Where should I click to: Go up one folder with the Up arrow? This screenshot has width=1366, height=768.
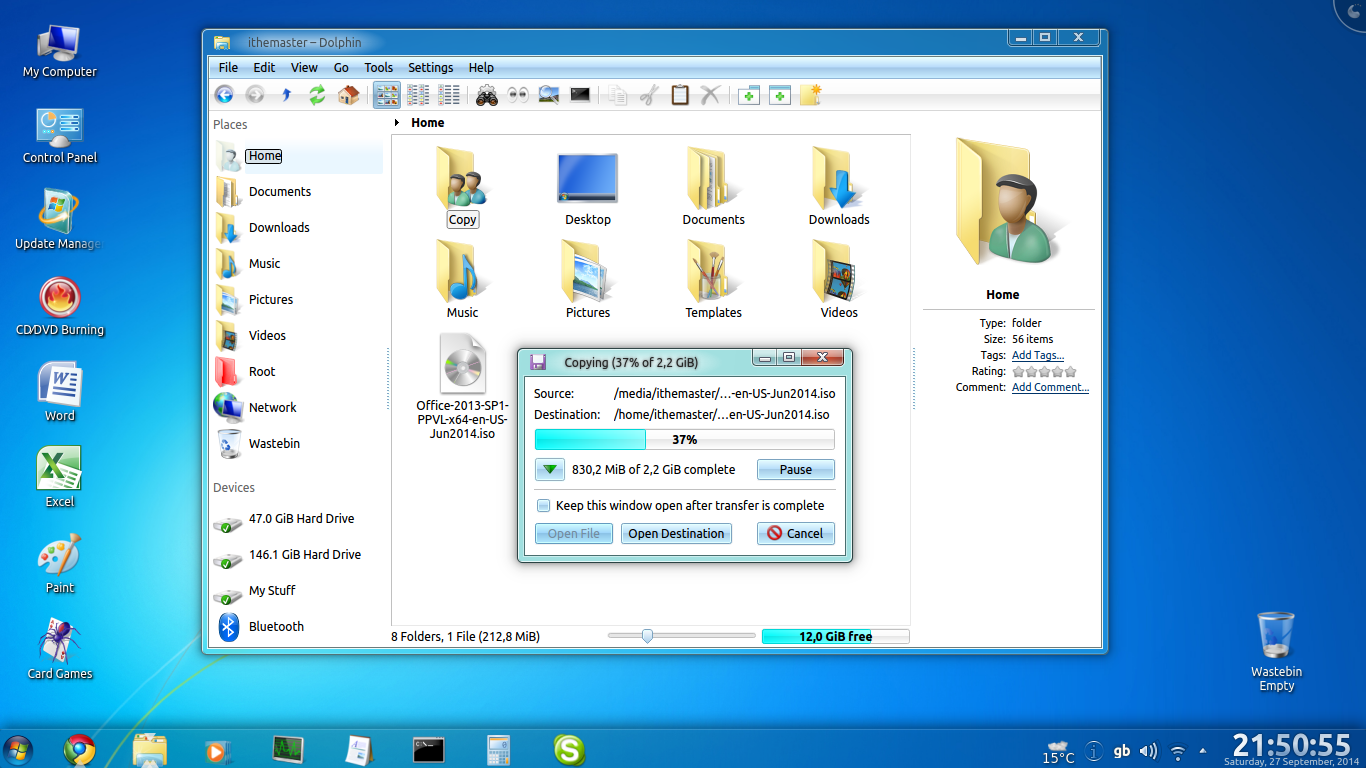point(286,95)
